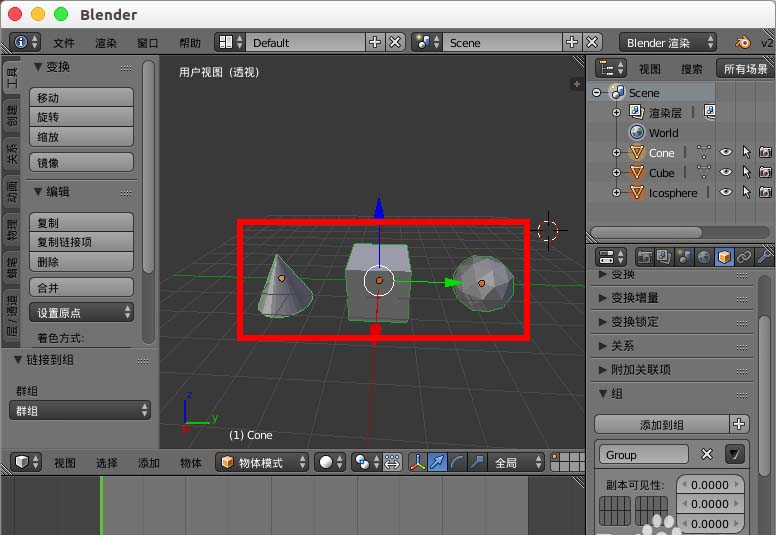Add a new scene with plus button

(572, 43)
